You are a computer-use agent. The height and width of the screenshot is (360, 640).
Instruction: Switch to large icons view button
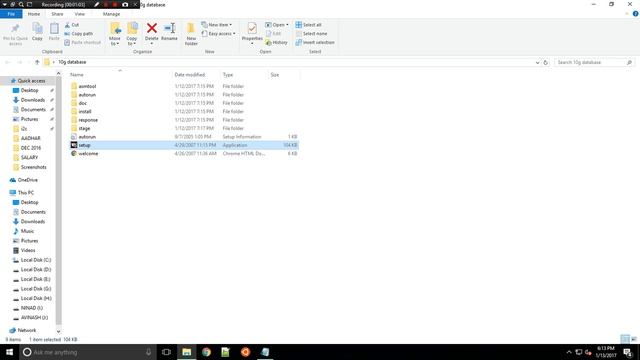[x=634, y=339]
